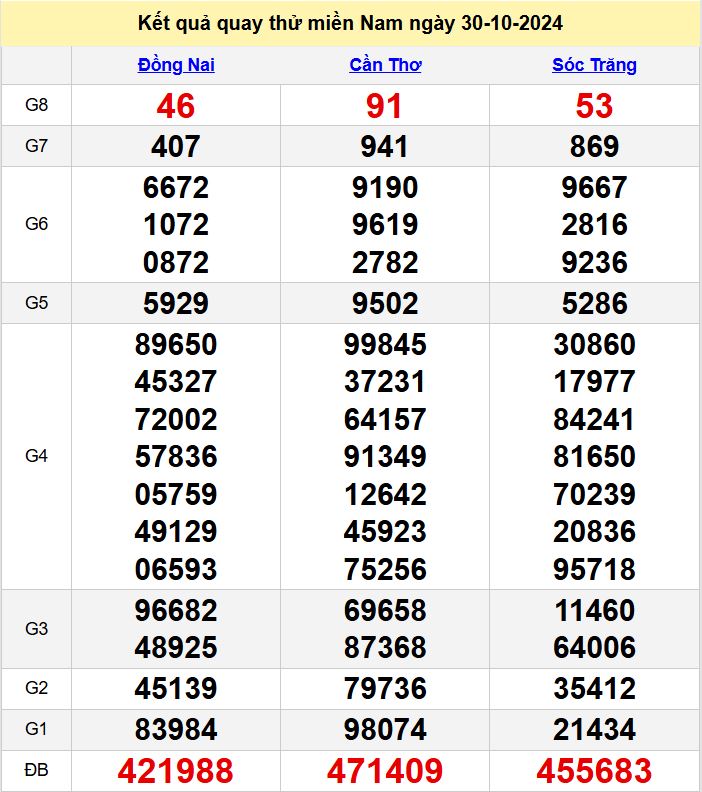Viewport: 702px width, 792px height.
Task: Click the G4 number 75256
Action: 385,570
